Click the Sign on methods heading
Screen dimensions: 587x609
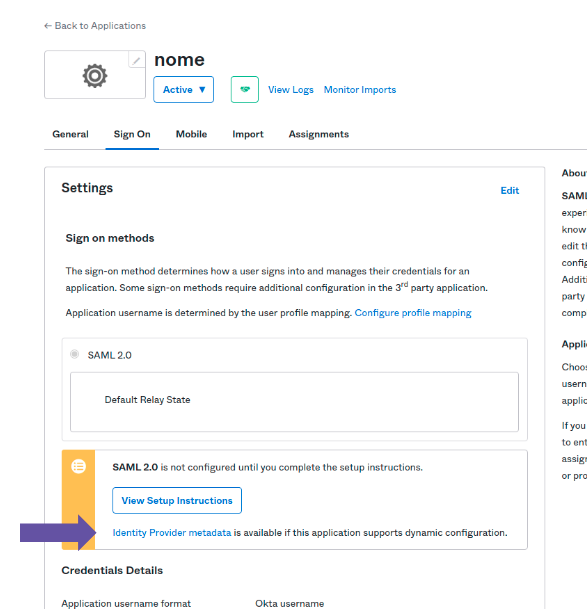110,238
